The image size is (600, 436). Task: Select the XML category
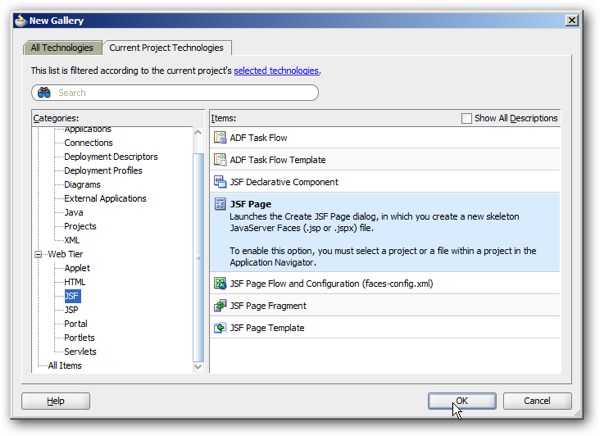pos(72,240)
